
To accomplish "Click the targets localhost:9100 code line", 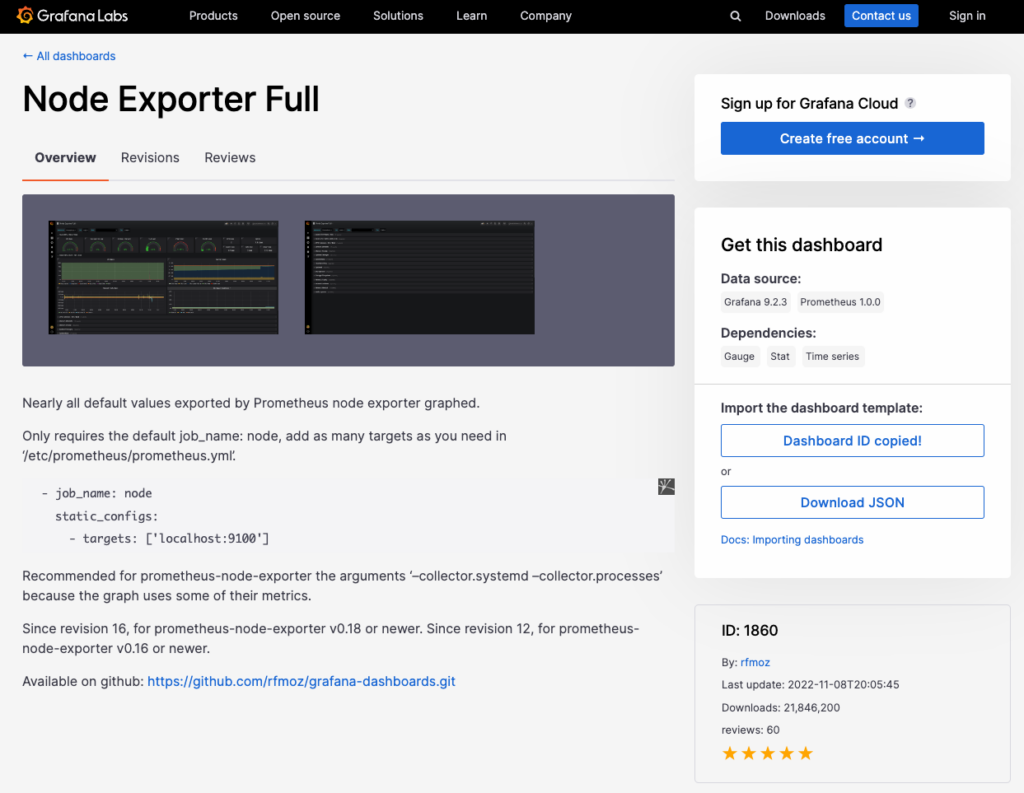I will [169, 538].
